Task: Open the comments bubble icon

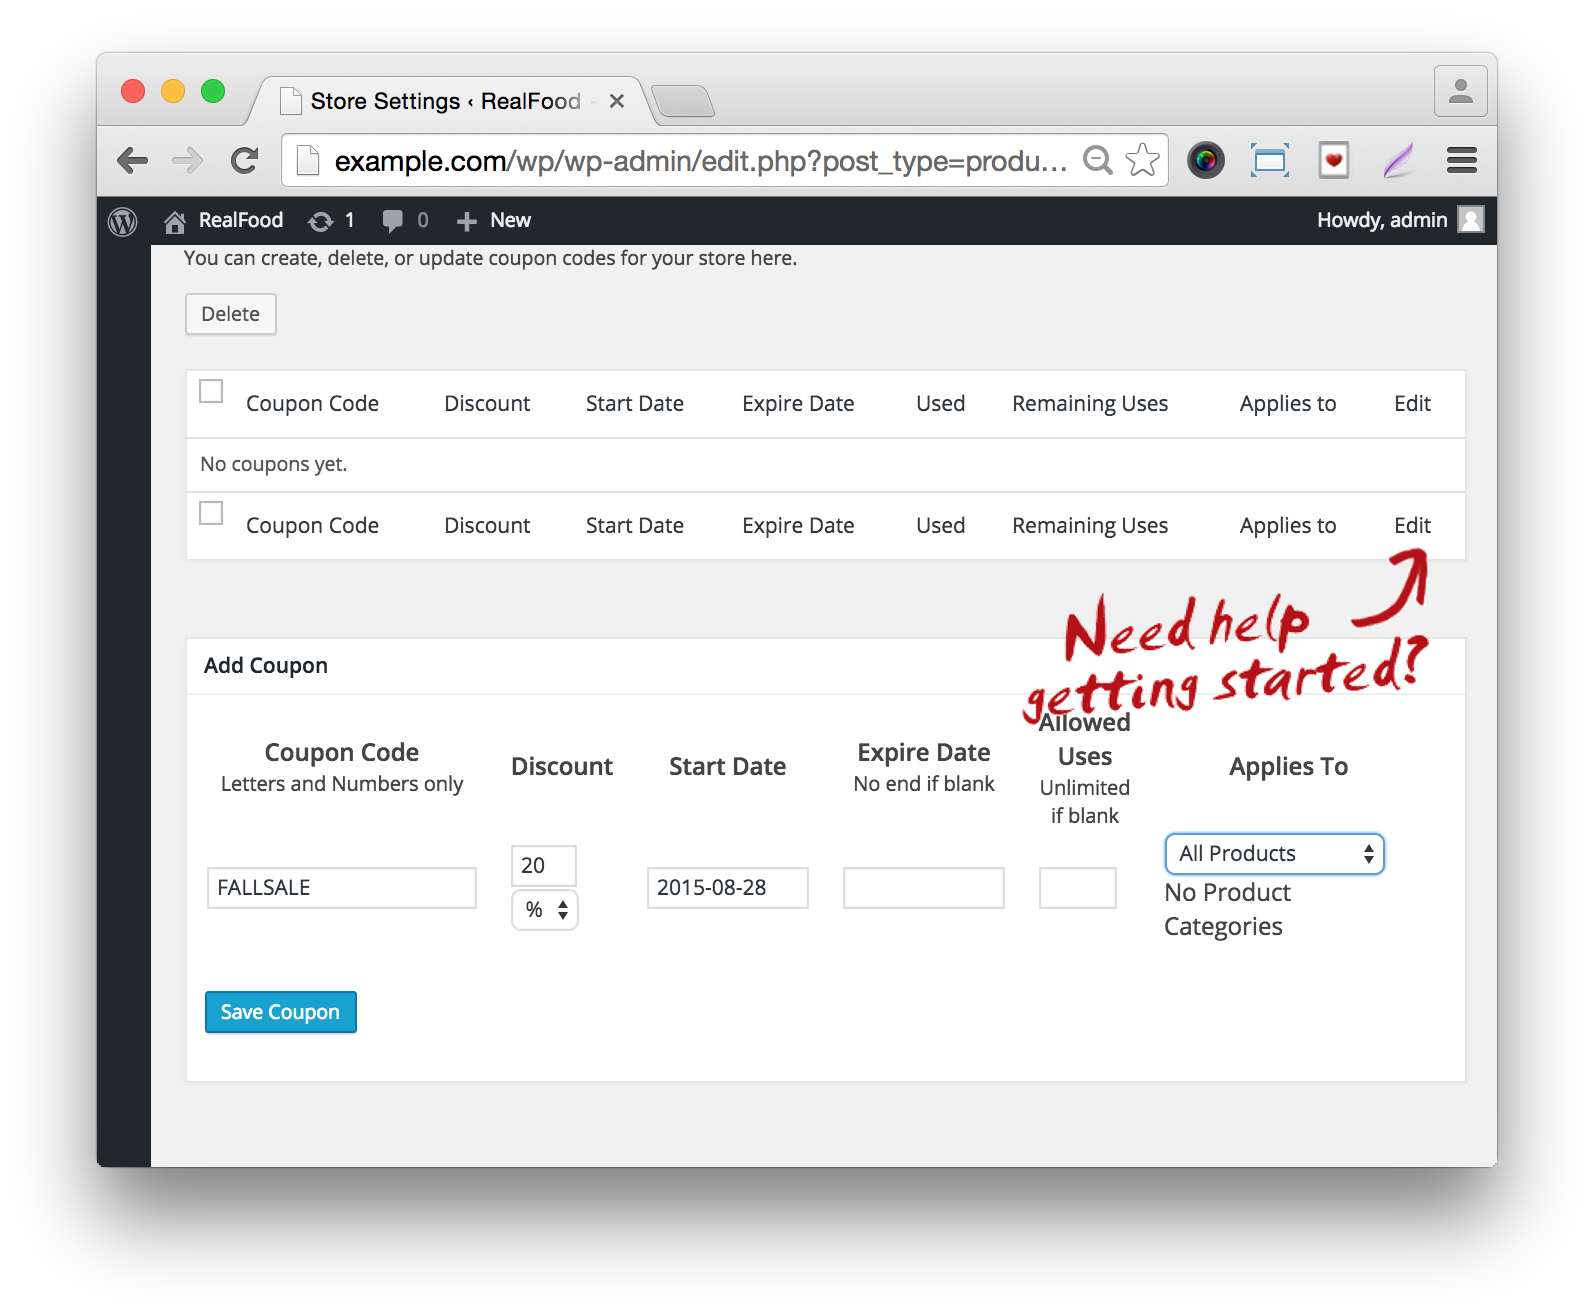Action: point(393,221)
